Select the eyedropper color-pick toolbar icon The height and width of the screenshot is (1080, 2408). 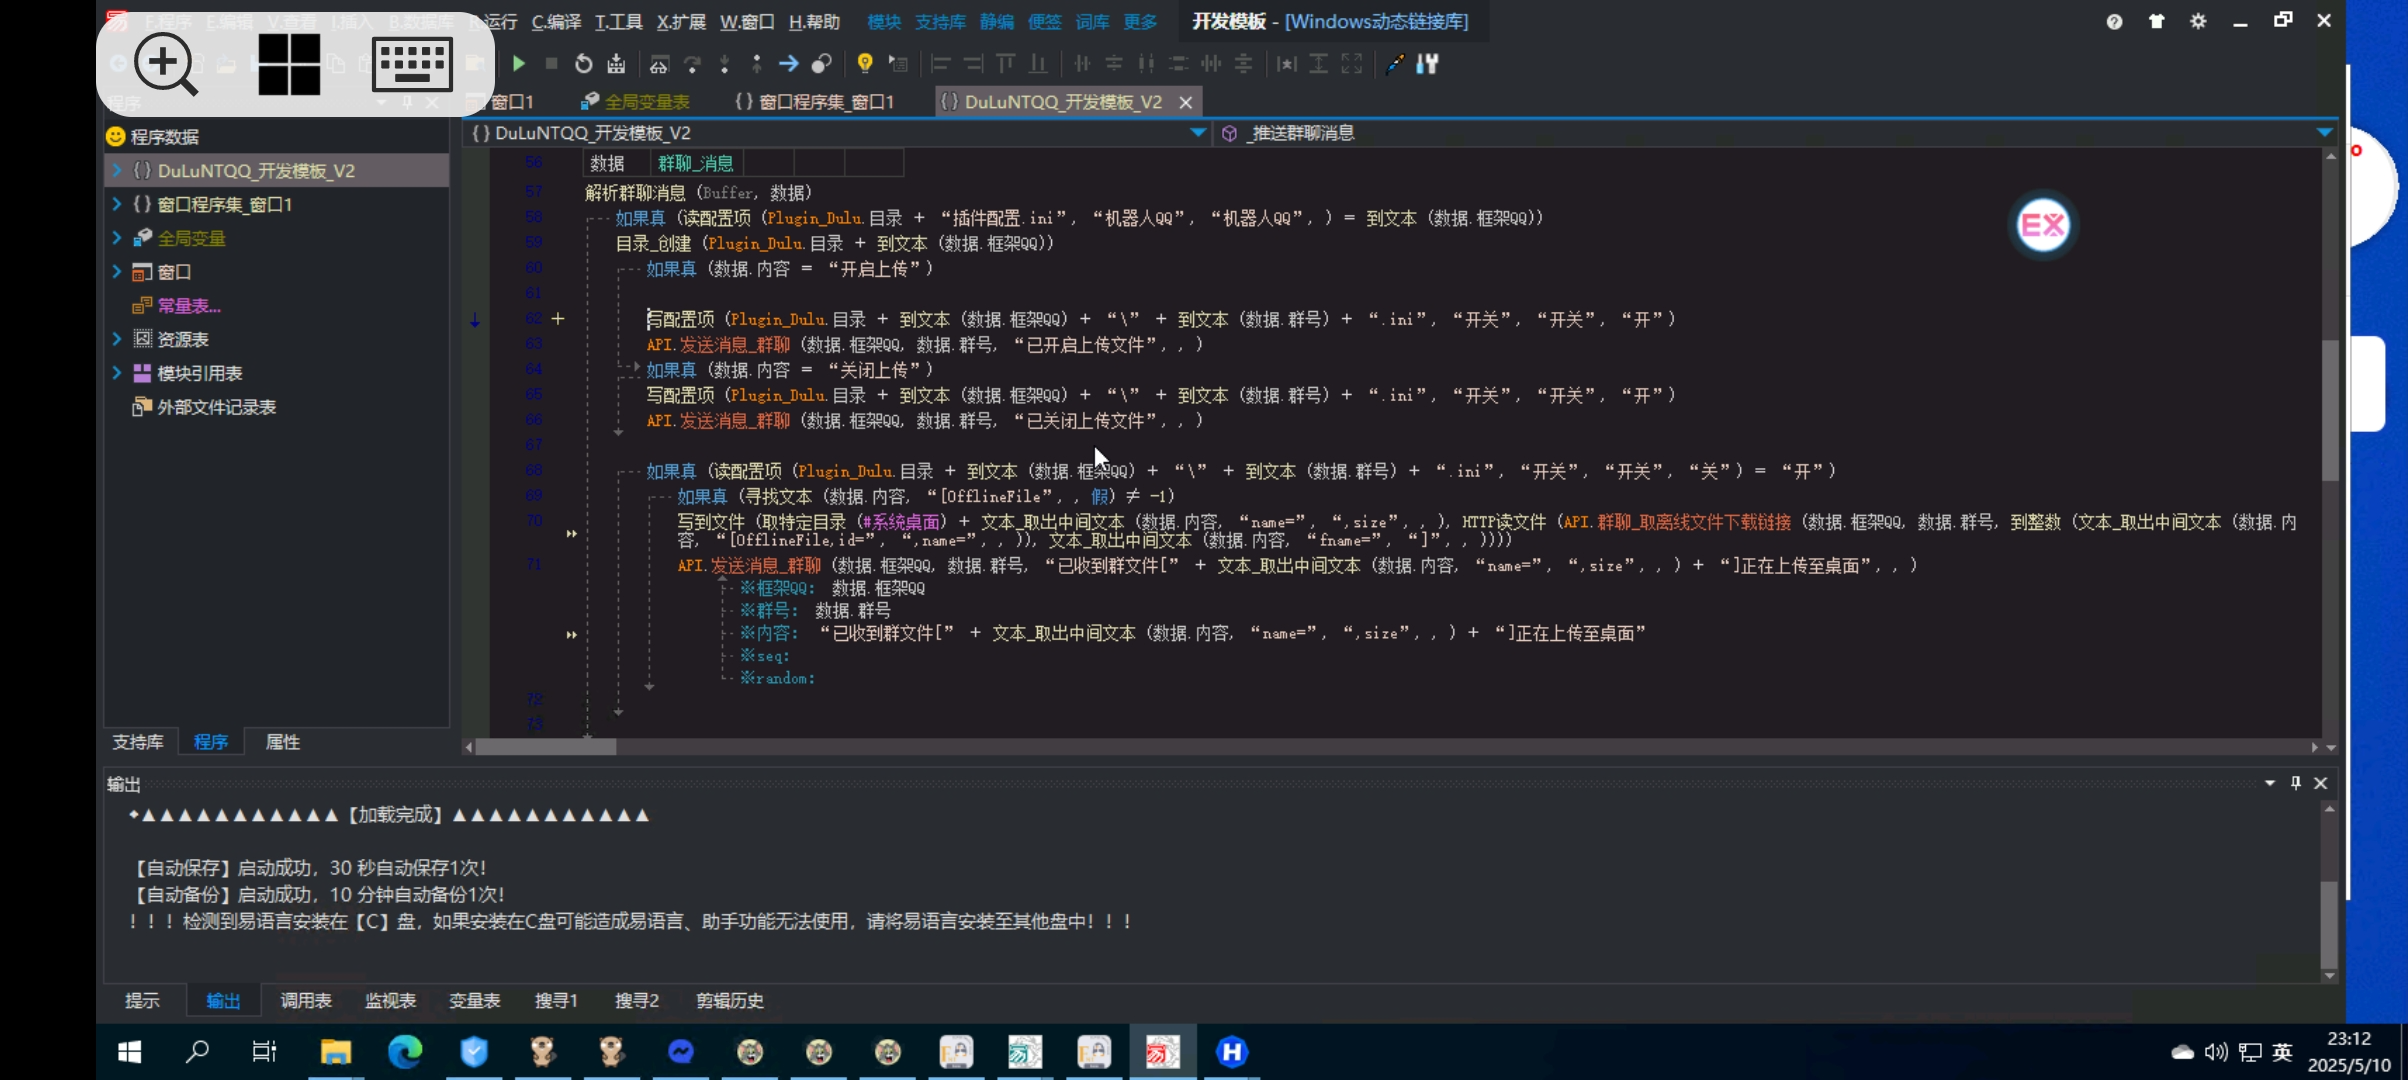(1396, 64)
